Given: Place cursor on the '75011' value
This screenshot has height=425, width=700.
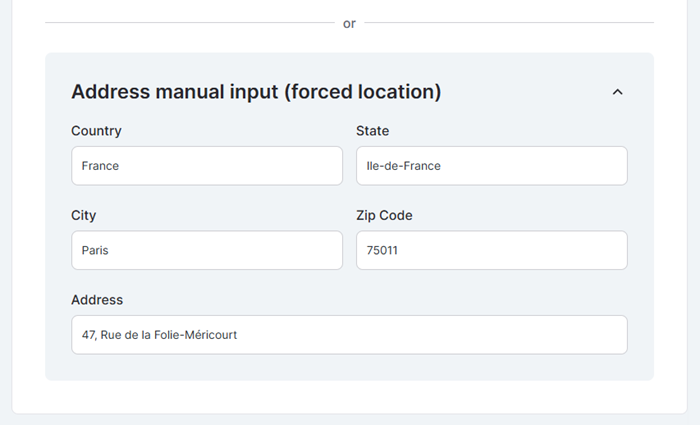Looking at the screenshot, I should [x=382, y=250].
